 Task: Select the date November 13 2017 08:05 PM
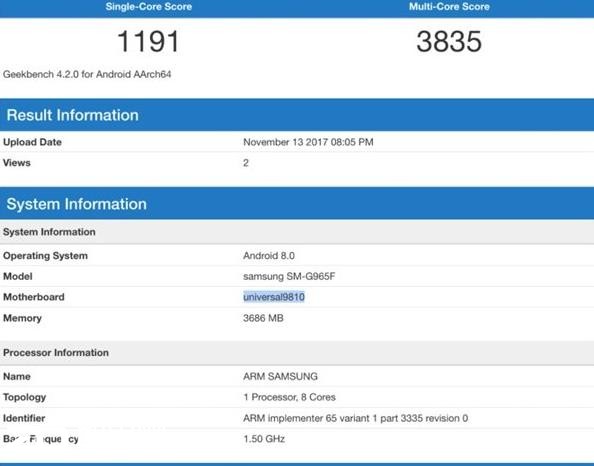(308, 142)
